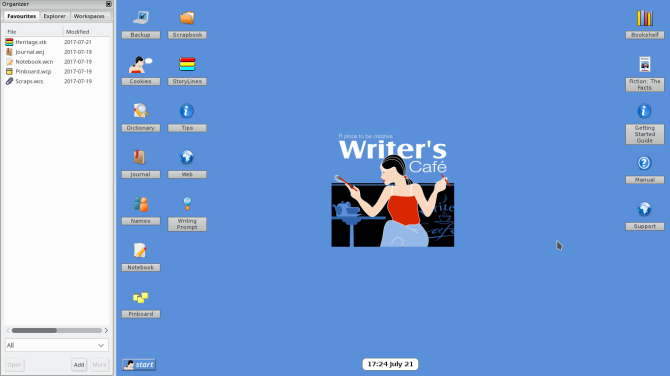The width and height of the screenshot is (670, 376).
Task: Open the Pinboard sticky notes icon
Action: click(x=141, y=297)
